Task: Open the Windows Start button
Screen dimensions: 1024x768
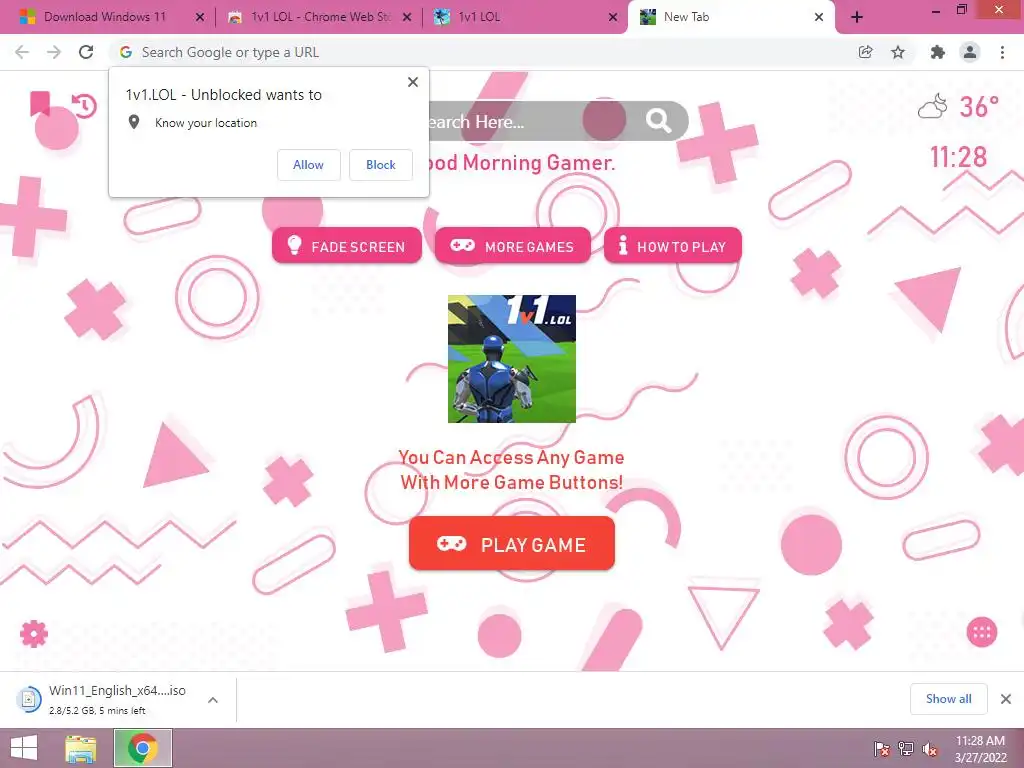Action: 24,748
